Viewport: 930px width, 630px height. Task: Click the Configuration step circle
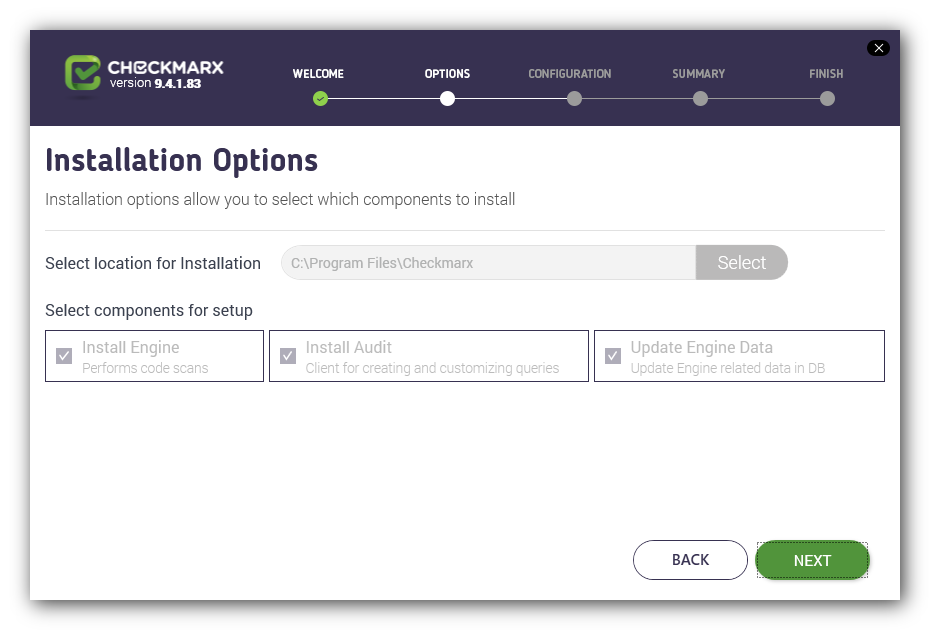[x=574, y=98]
